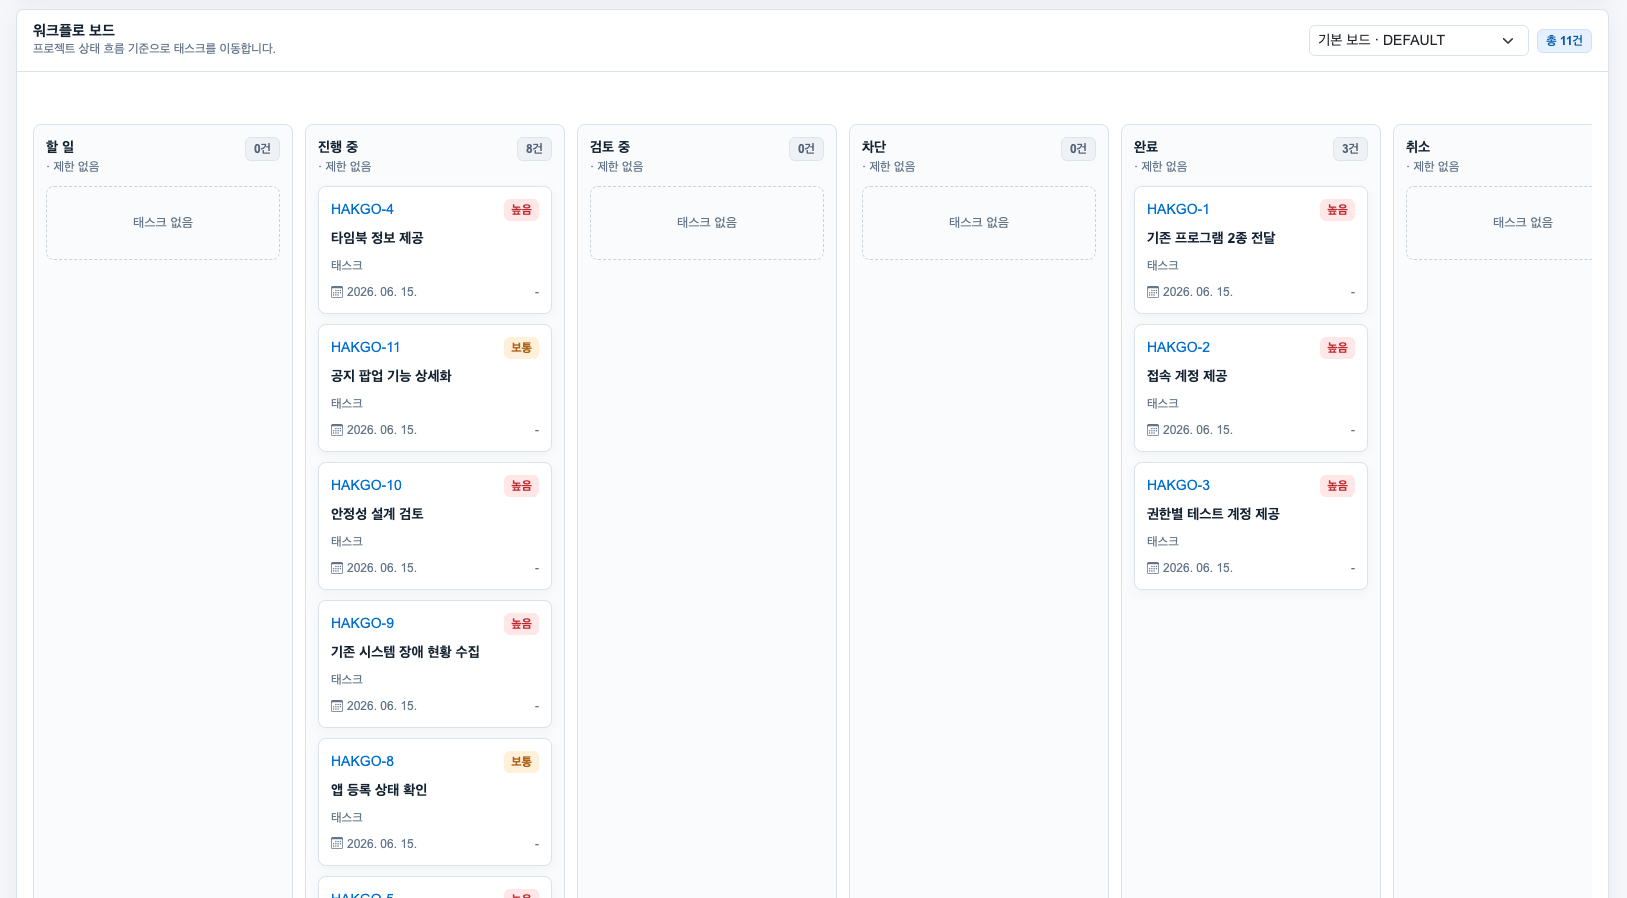The height and width of the screenshot is (898, 1627).
Task: Click the 진행 중 column header
Action: pos(338,147)
